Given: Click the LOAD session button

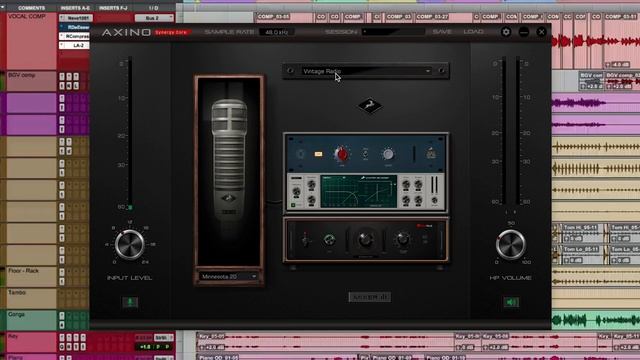Looking at the screenshot, I should (x=473, y=32).
